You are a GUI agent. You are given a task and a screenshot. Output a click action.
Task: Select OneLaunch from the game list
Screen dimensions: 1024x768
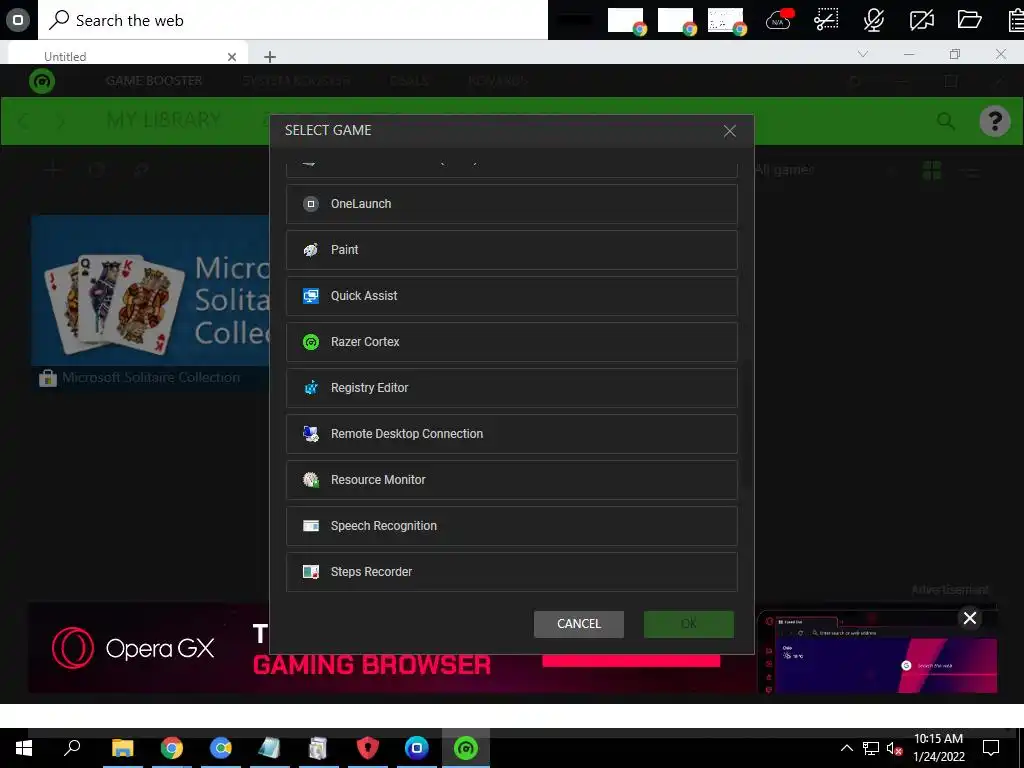pos(511,204)
